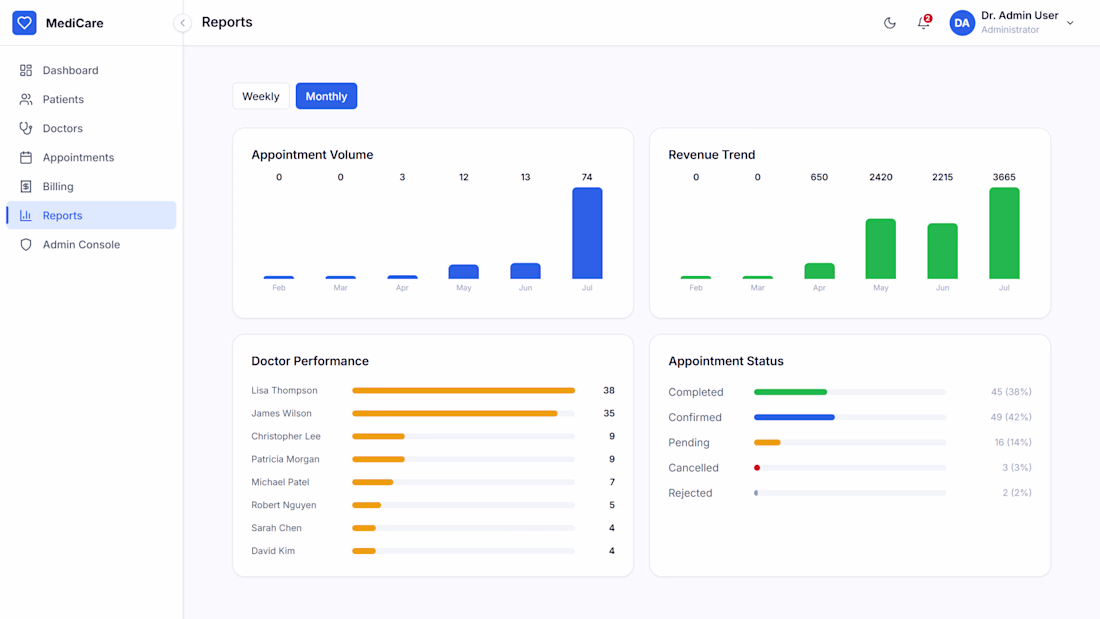Click the Michael Patel name

[280, 482]
